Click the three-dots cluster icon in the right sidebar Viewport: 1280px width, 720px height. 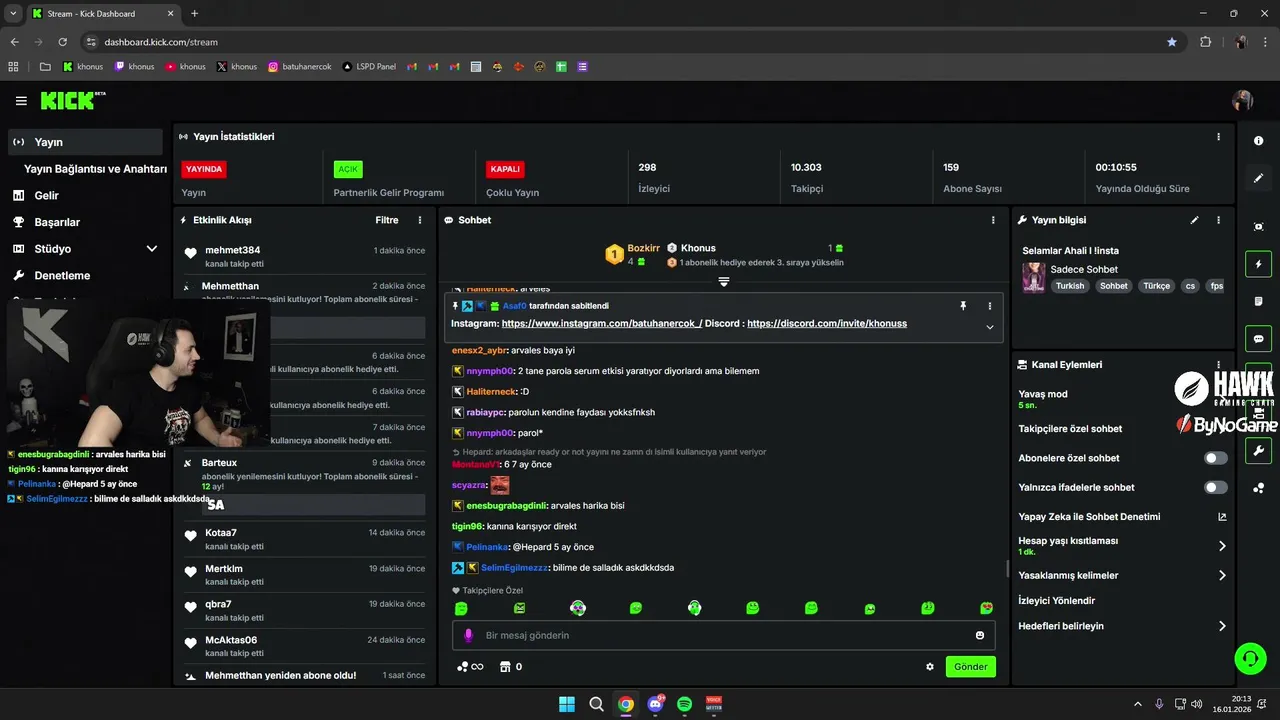click(x=1258, y=488)
